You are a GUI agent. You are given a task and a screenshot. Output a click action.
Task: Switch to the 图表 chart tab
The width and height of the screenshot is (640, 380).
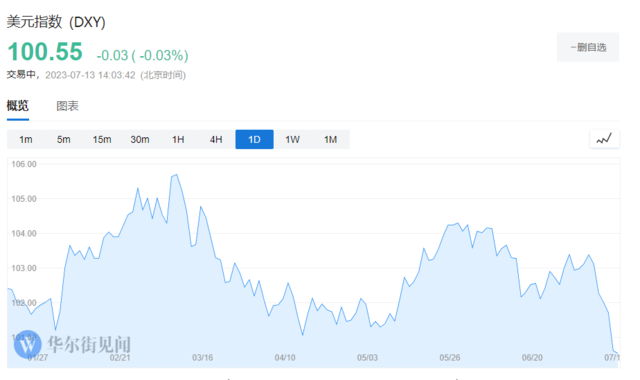click(67, 106)
